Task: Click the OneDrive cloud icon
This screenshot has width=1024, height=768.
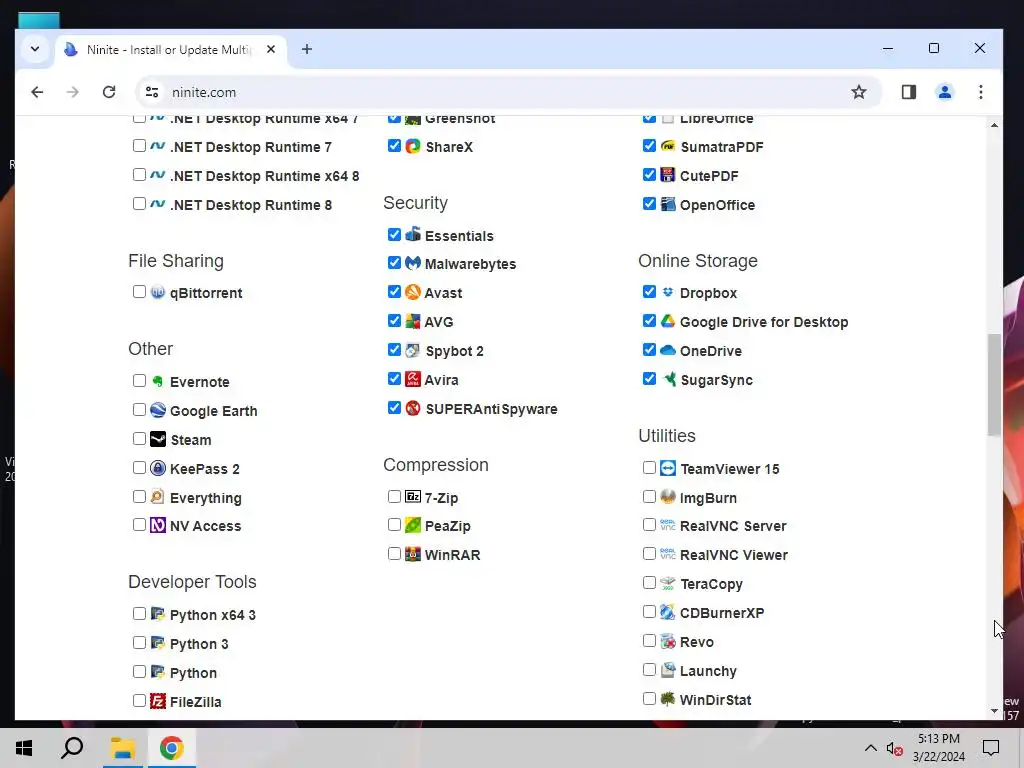Action: (x=667, y=350)
